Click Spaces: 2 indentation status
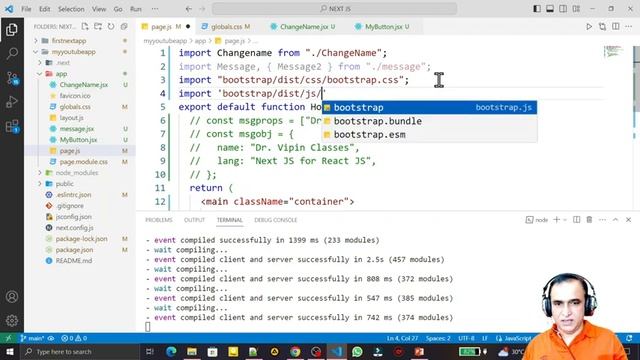Image resolution: width=640 pixels, height=360 pixels. (x=438, y=338)
